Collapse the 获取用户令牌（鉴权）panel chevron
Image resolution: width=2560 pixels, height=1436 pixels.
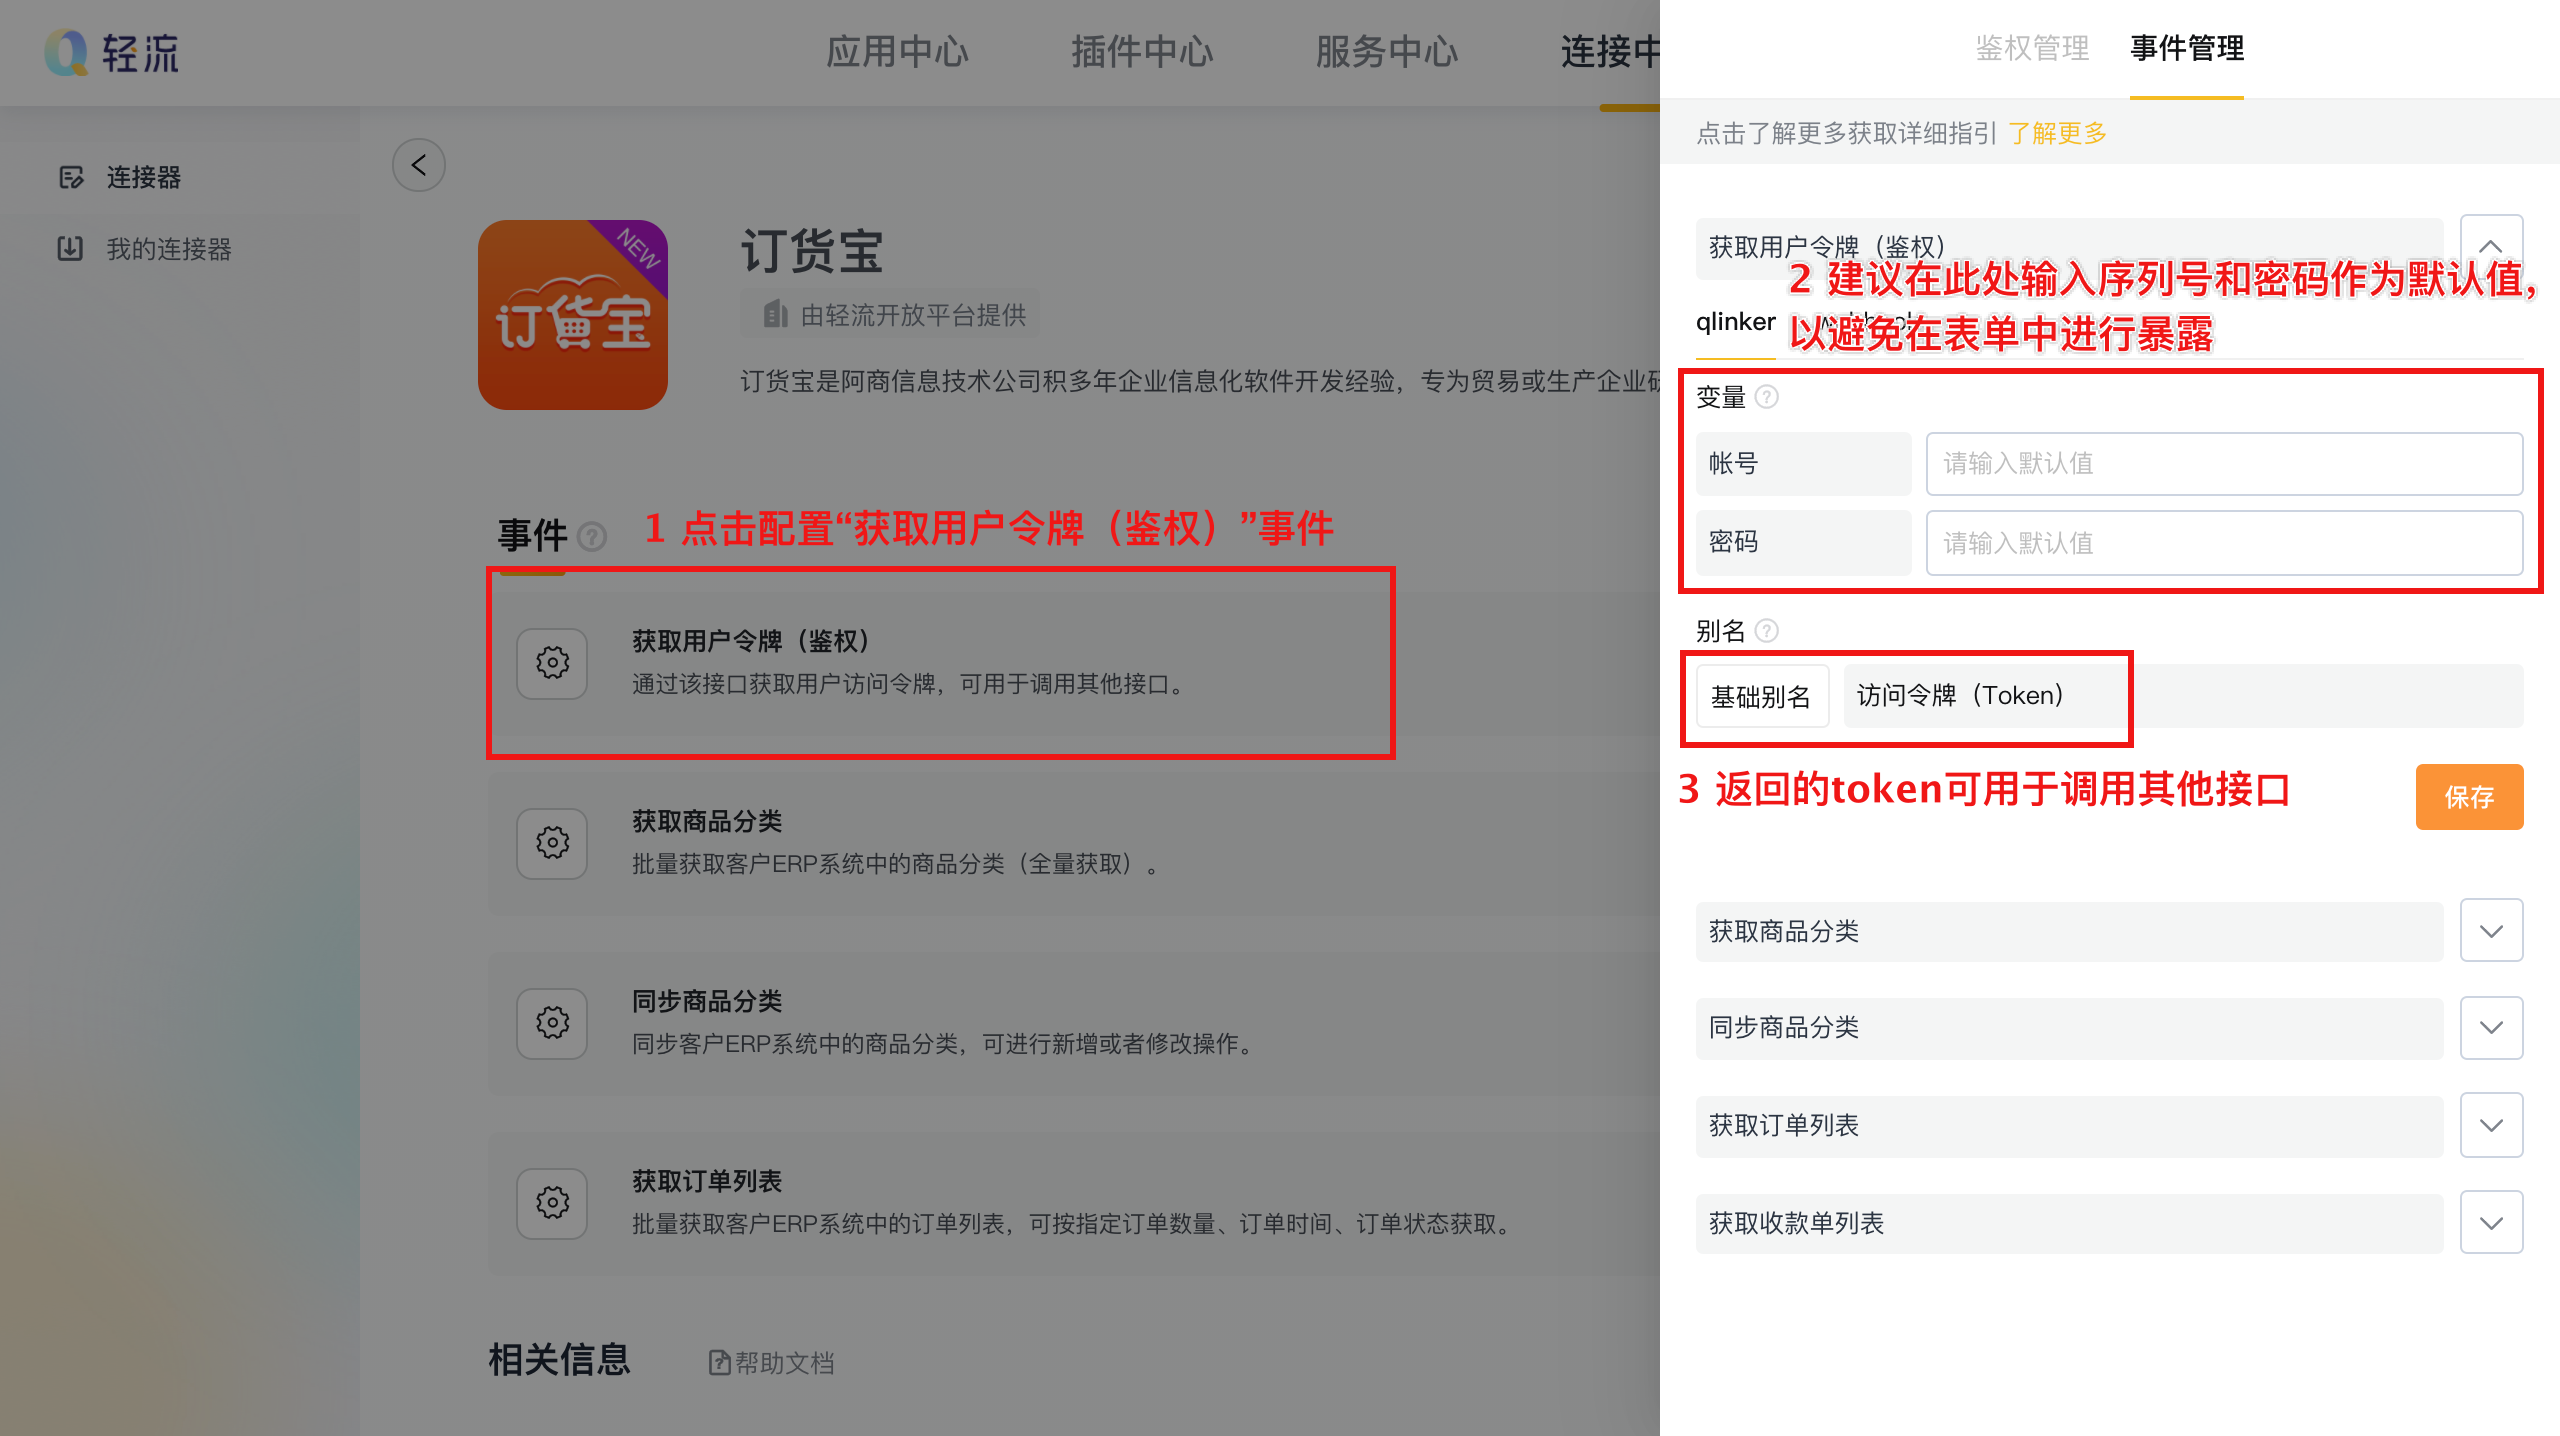[x=2491, y=246]
